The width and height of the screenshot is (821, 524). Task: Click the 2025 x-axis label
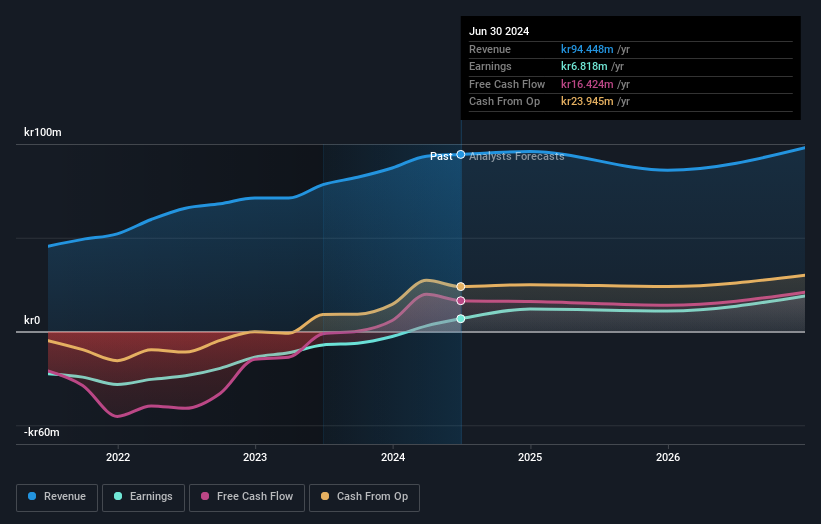point(530,457)
